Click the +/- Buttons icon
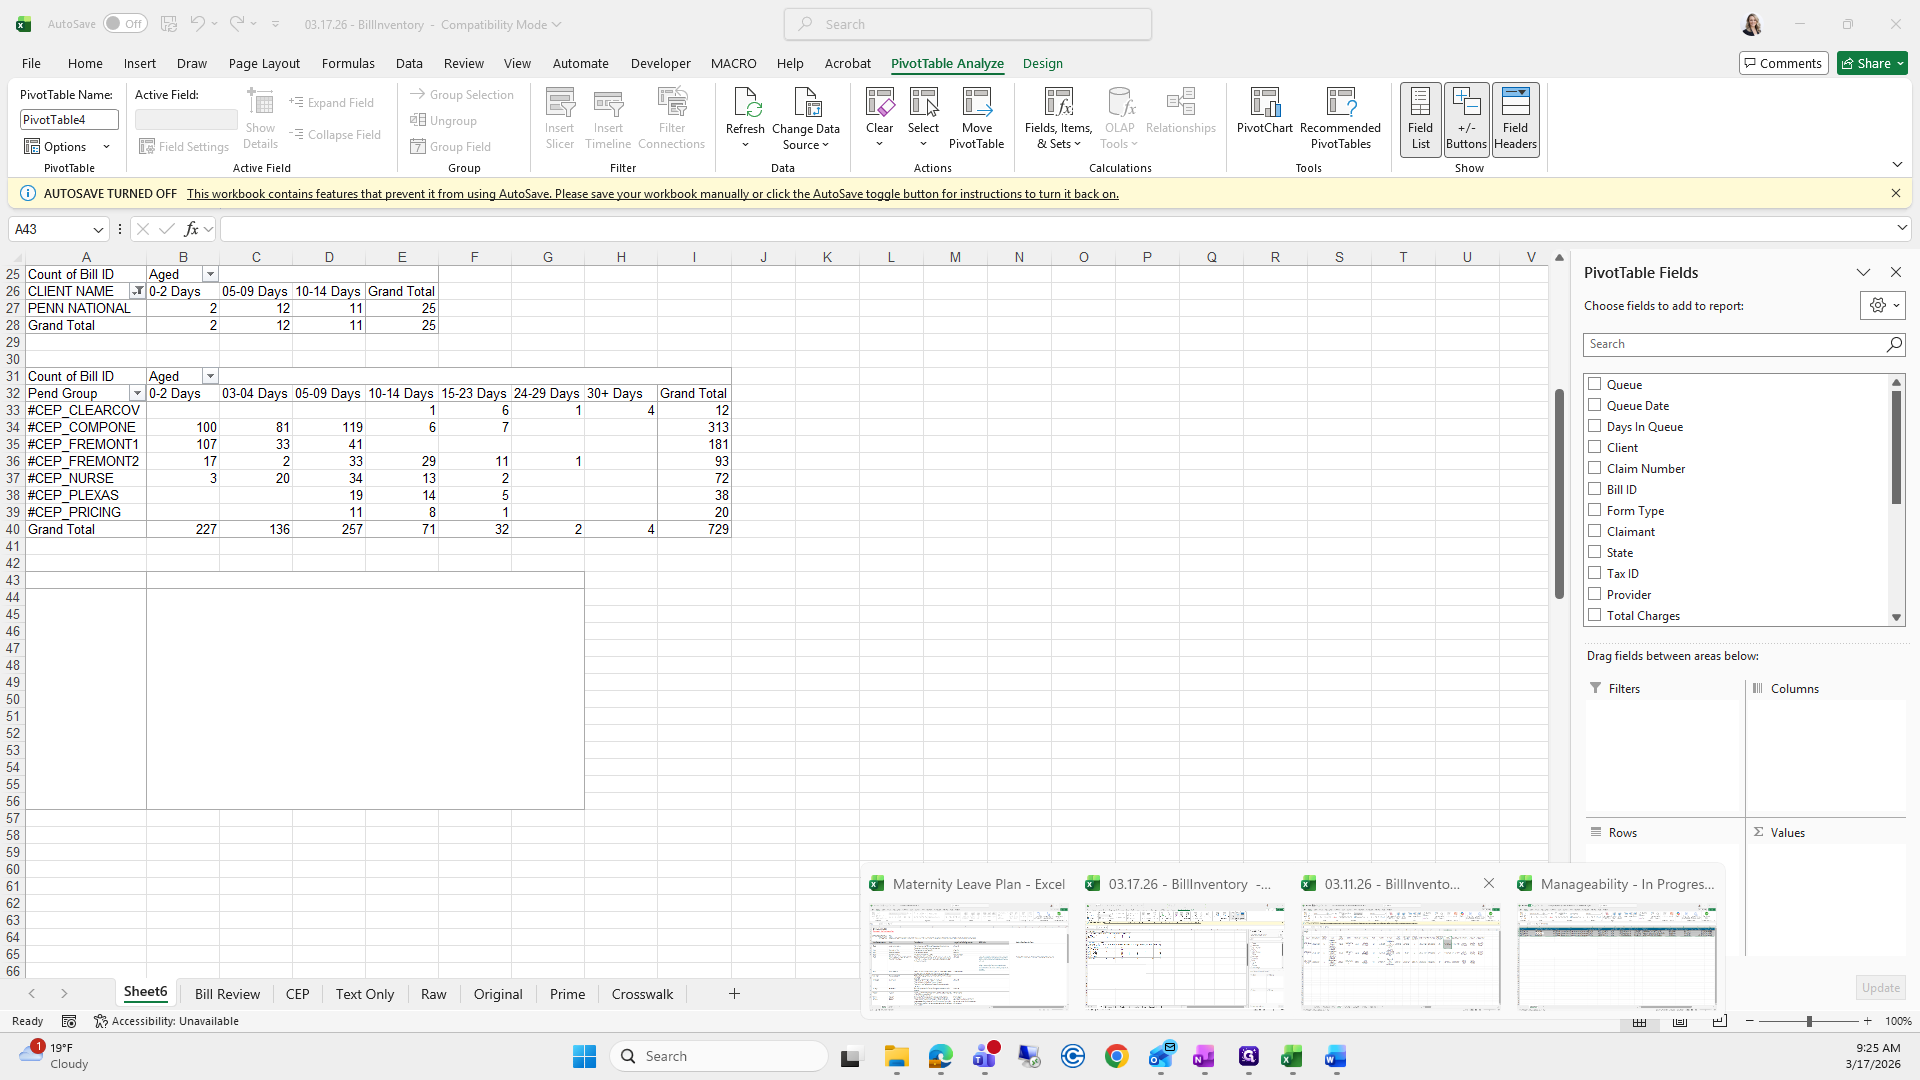 1466,119
